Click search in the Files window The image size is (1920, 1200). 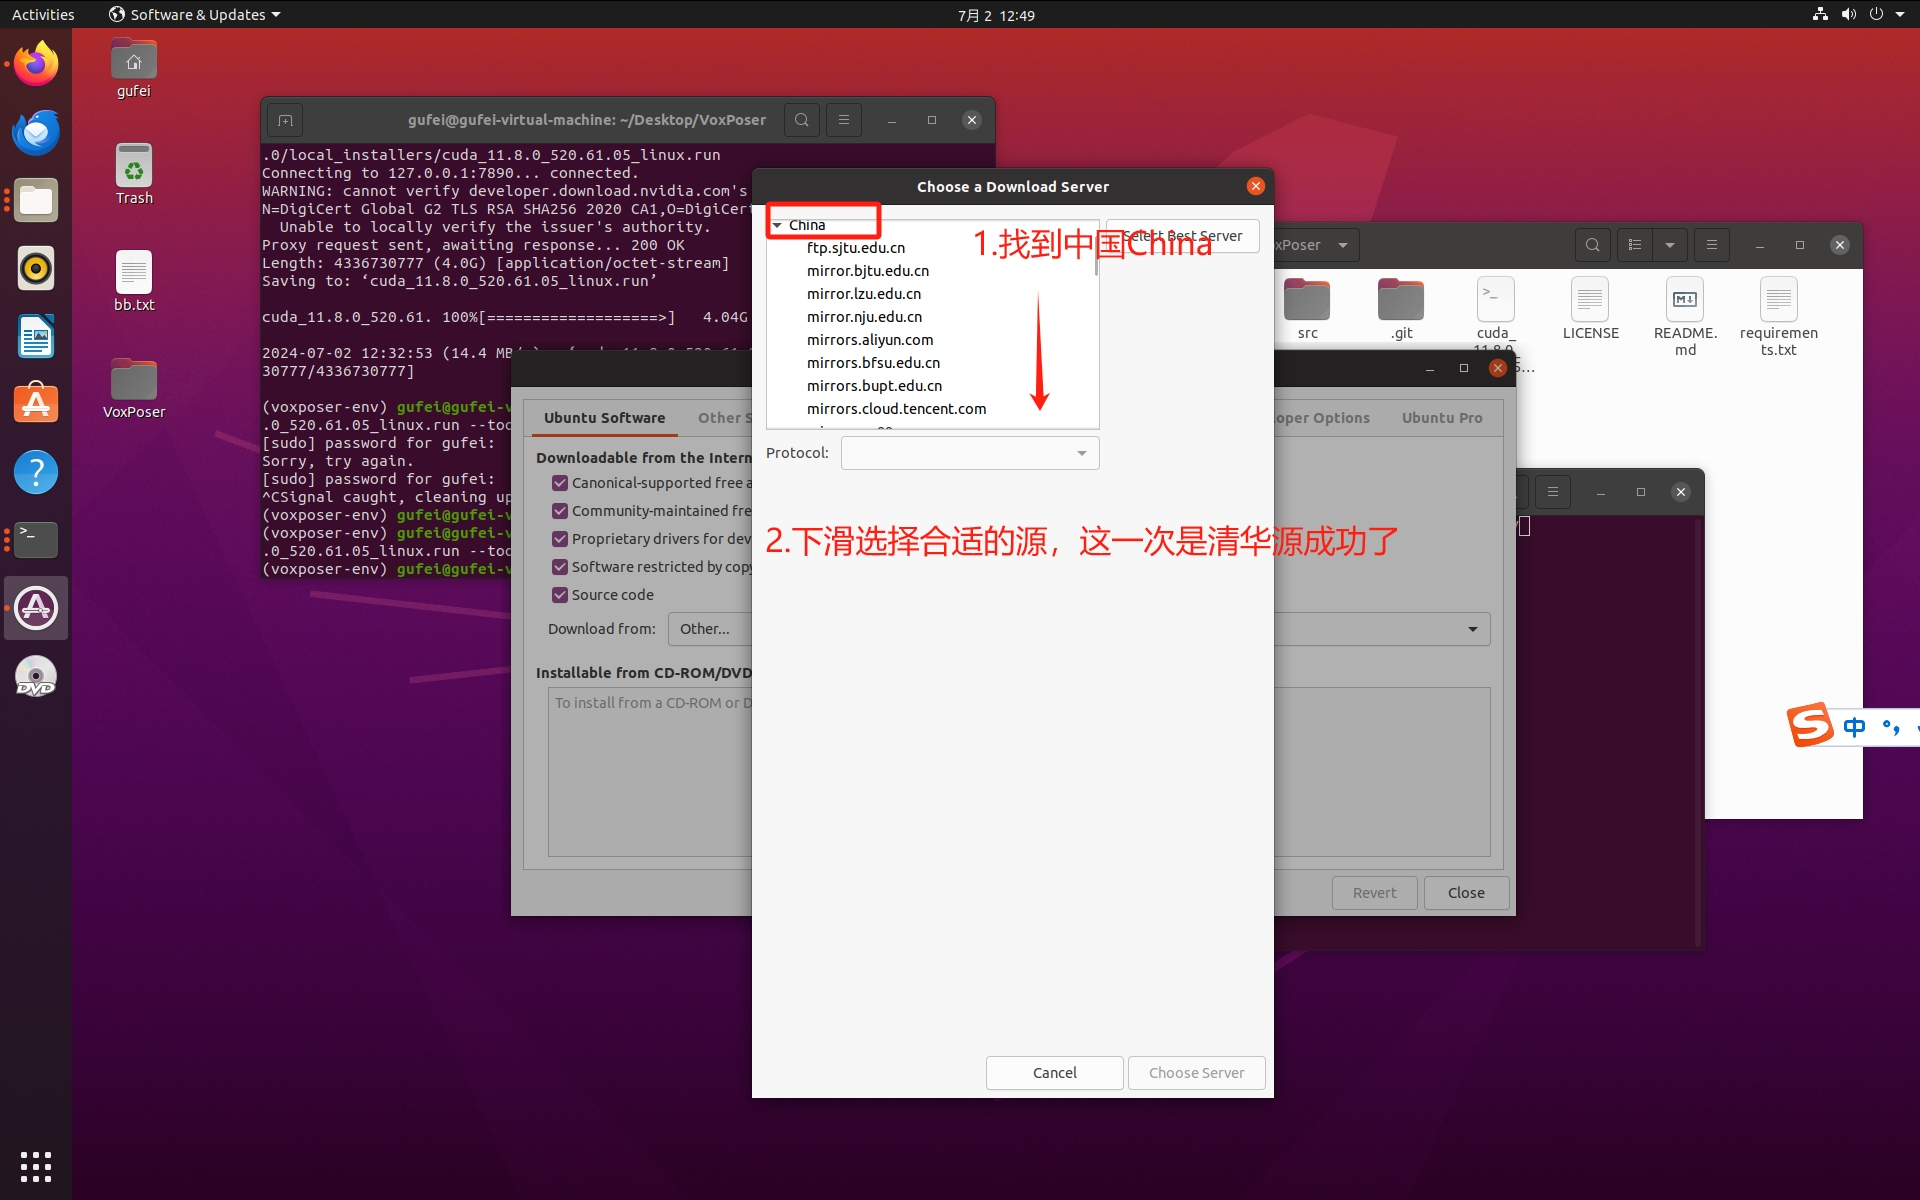(x=1592, y=245)
